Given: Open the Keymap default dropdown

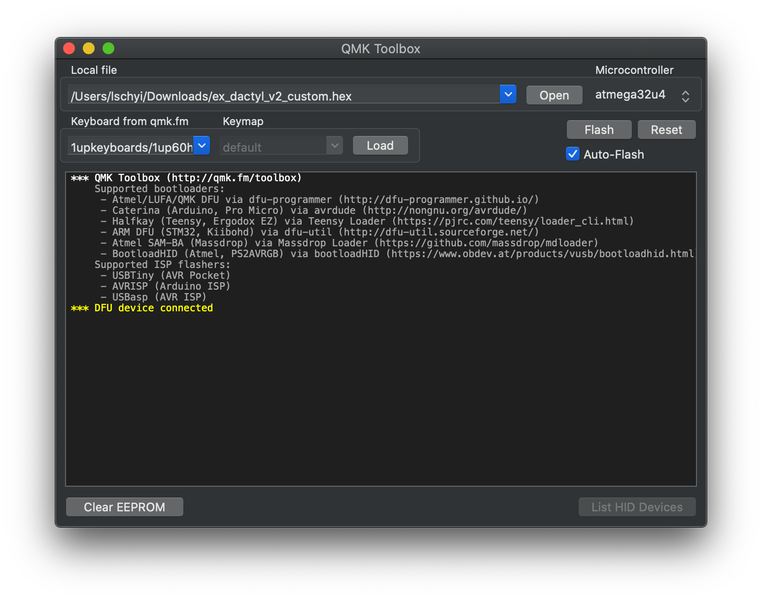Looking at the screenshot, I should pos(281,146).
